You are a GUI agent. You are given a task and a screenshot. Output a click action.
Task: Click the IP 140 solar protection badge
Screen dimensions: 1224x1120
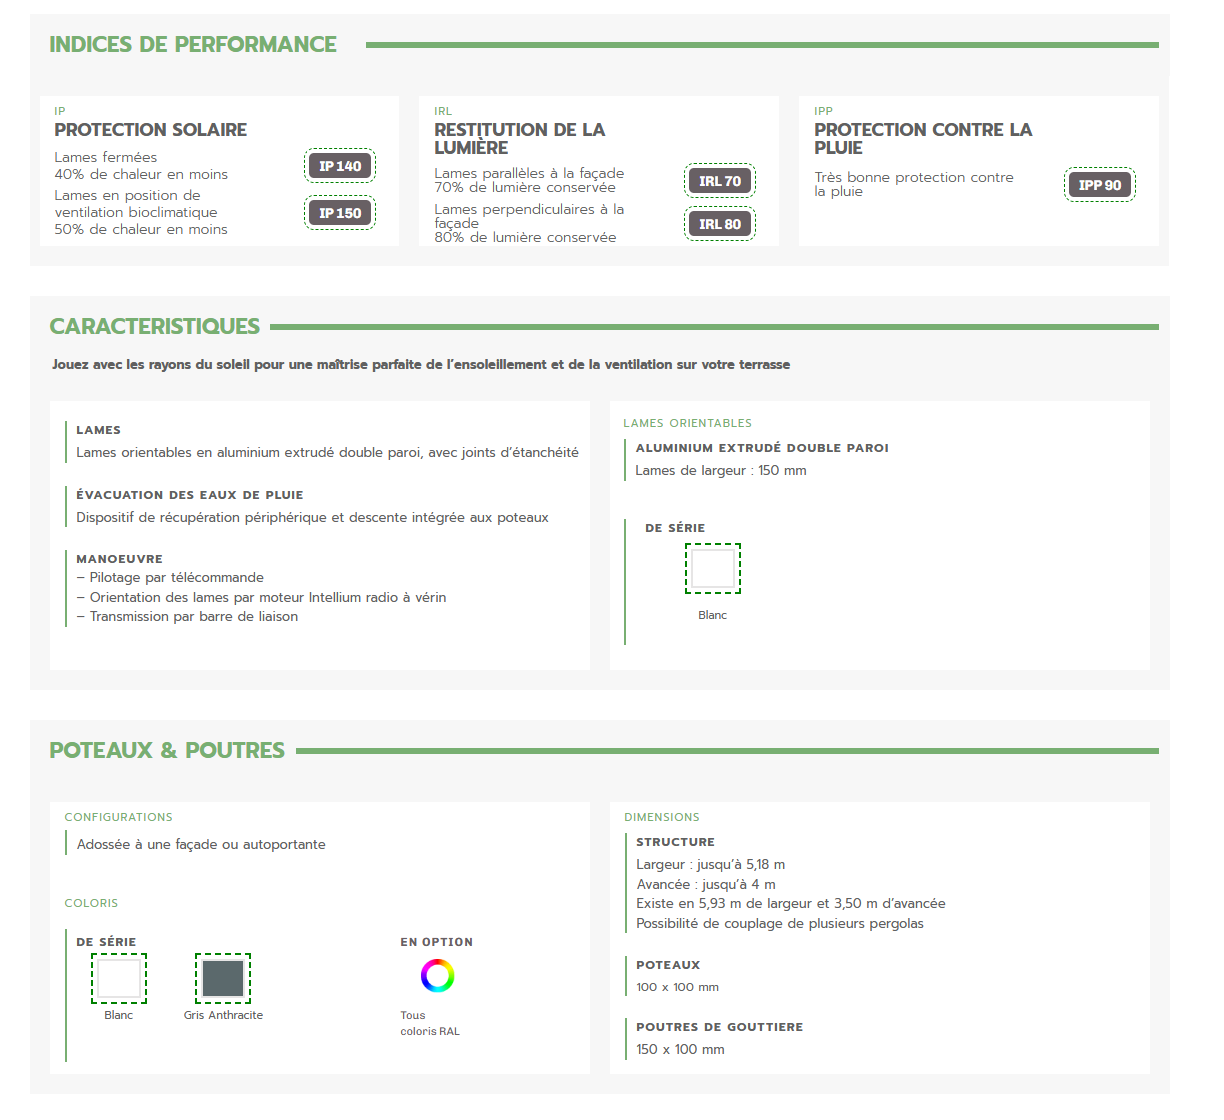click(340, 166)
